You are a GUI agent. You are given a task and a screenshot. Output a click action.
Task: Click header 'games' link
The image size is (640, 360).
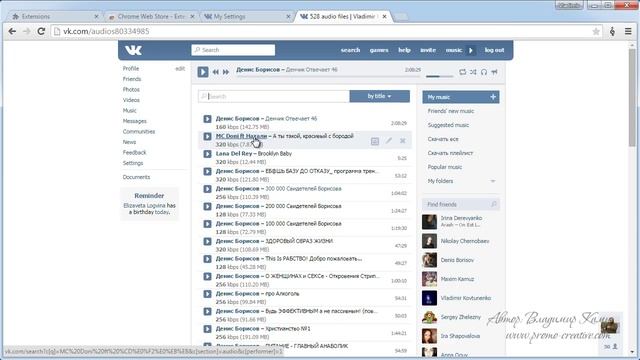[379, 50]
